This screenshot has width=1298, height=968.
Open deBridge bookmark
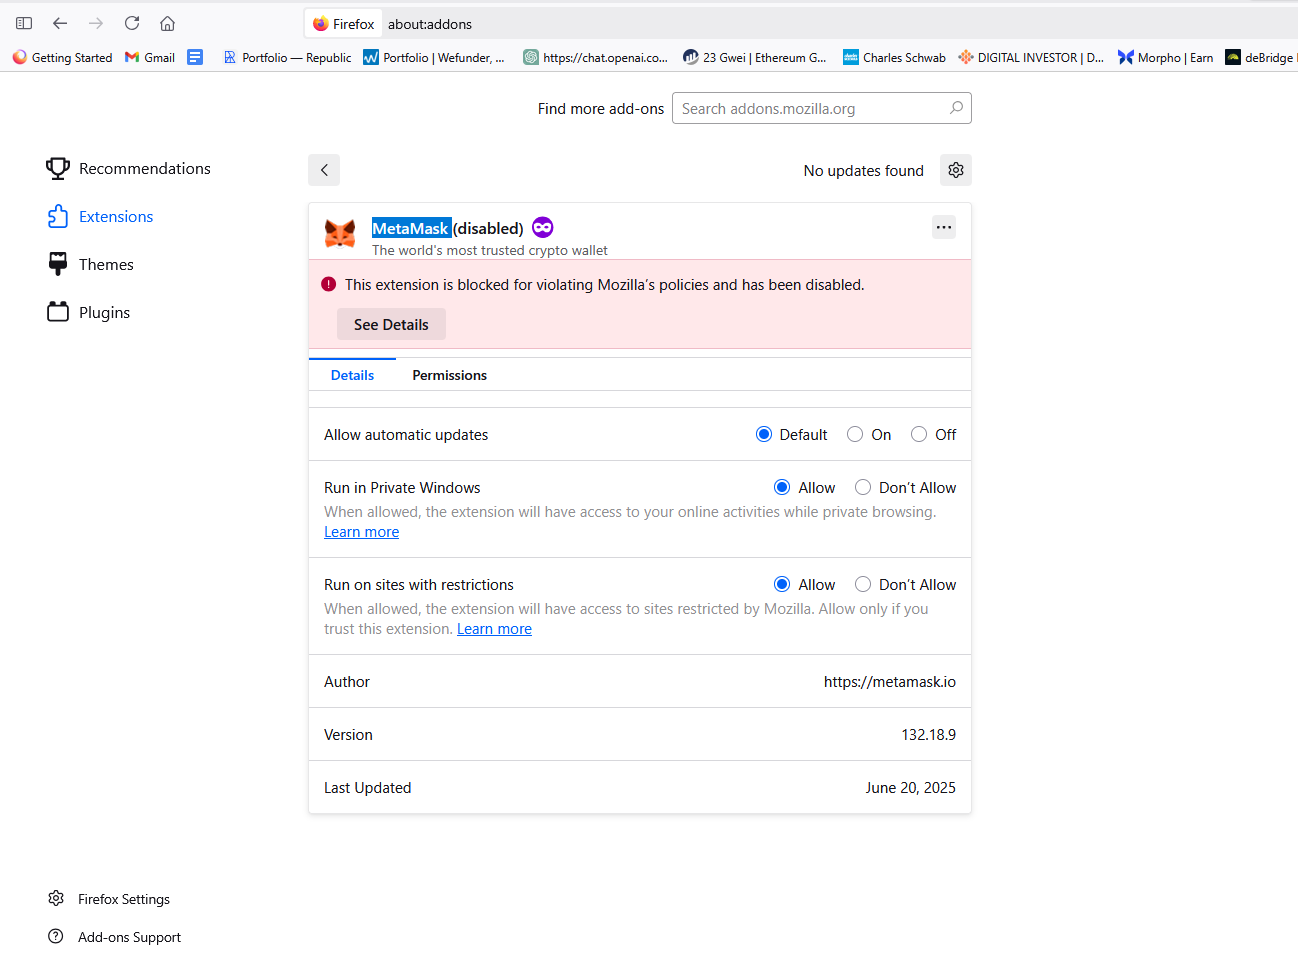click(x=1260, y=58)
